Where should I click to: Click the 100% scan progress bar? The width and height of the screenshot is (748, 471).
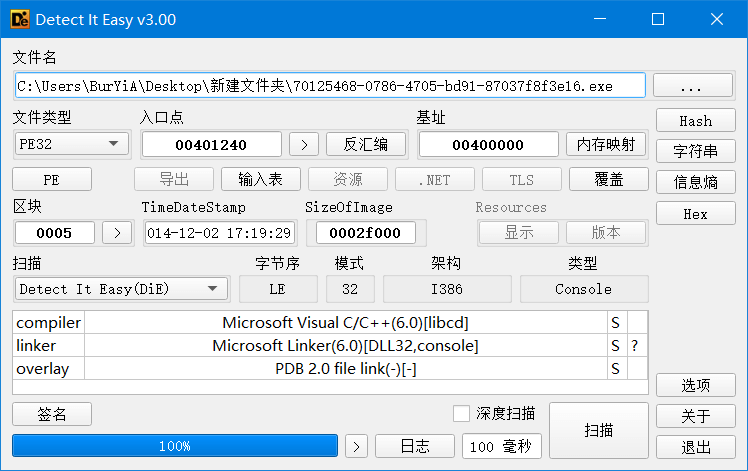175,446
